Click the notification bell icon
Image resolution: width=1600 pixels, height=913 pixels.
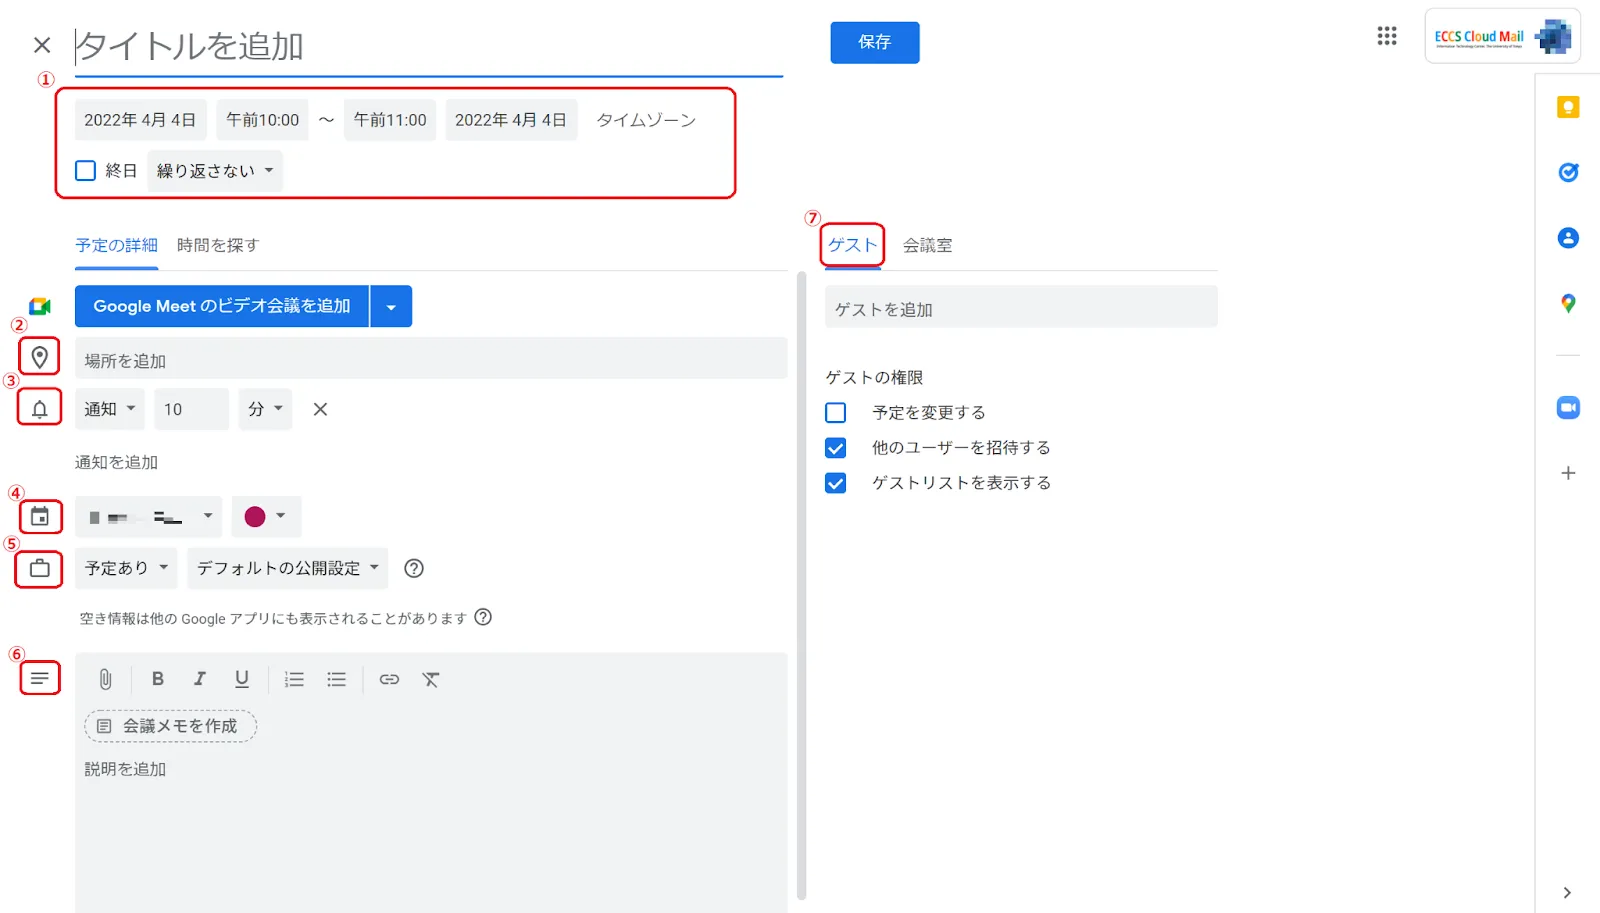(x=39, y=407)
